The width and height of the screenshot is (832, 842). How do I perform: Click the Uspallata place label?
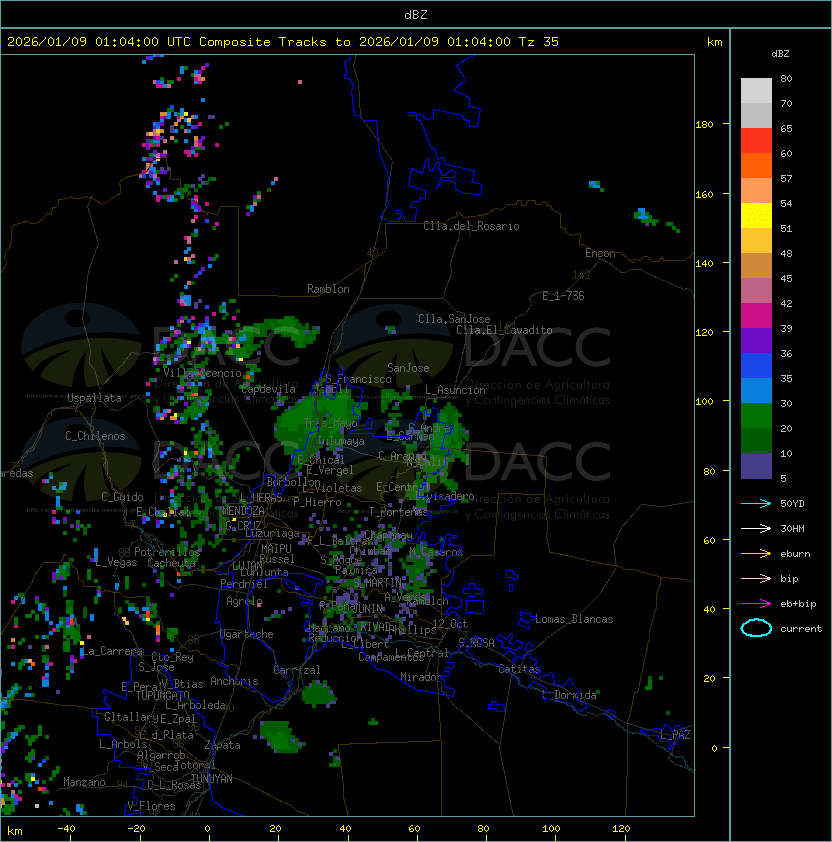(x=94, y=398)
